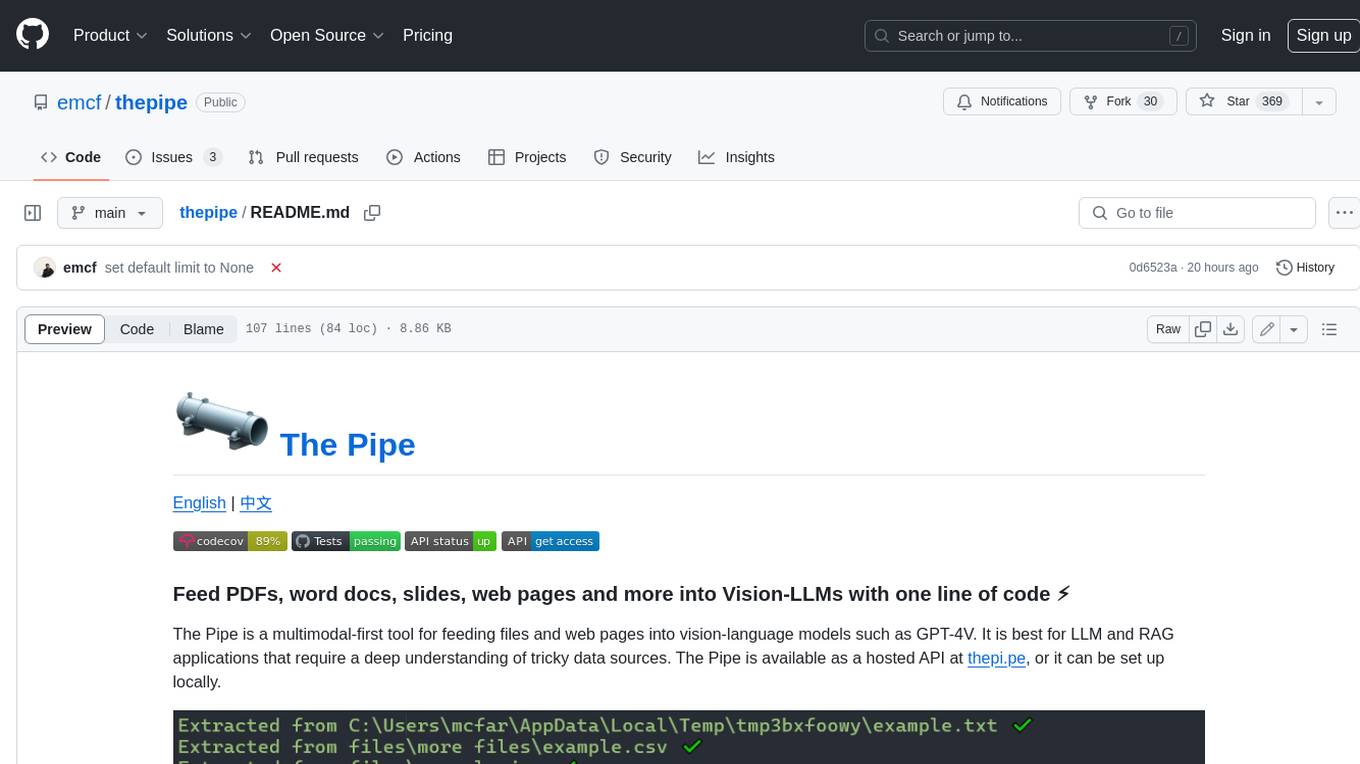Click the failed checks red X icon
1360x764 pixels.
click(277, 268)
